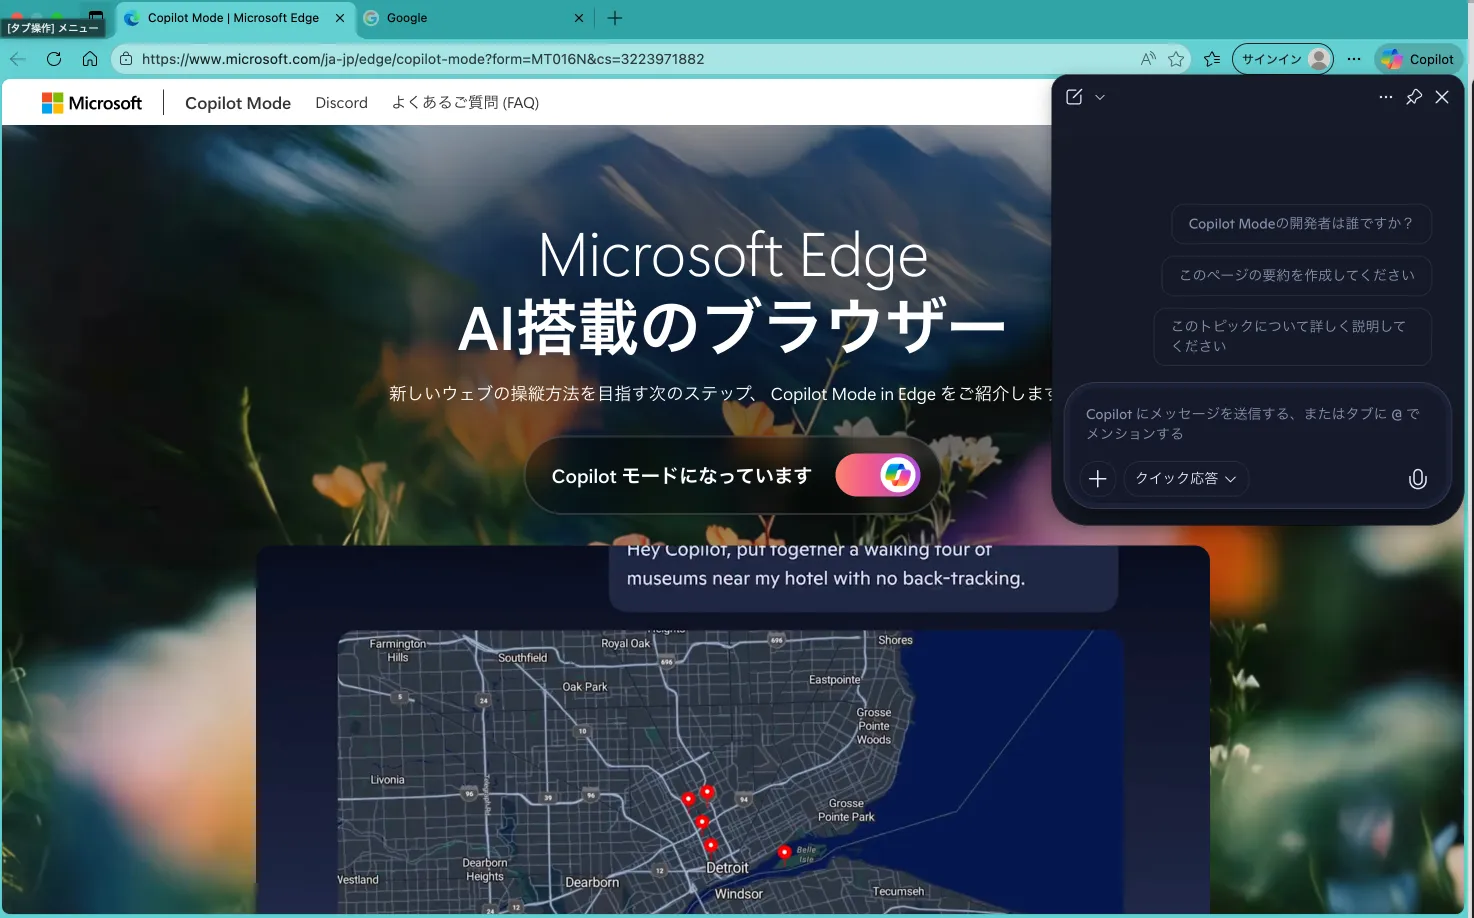Open the クイック応答 dropdown
The width and height of the screenshot is (1474, 918).
pyautogui.click(x=1186, y=478)
